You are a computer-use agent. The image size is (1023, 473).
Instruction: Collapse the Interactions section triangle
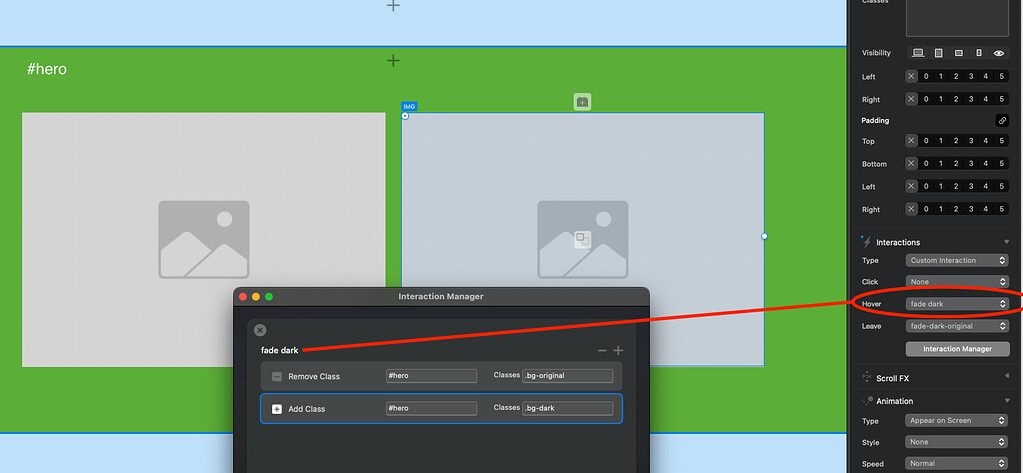tap(1006, 242)
